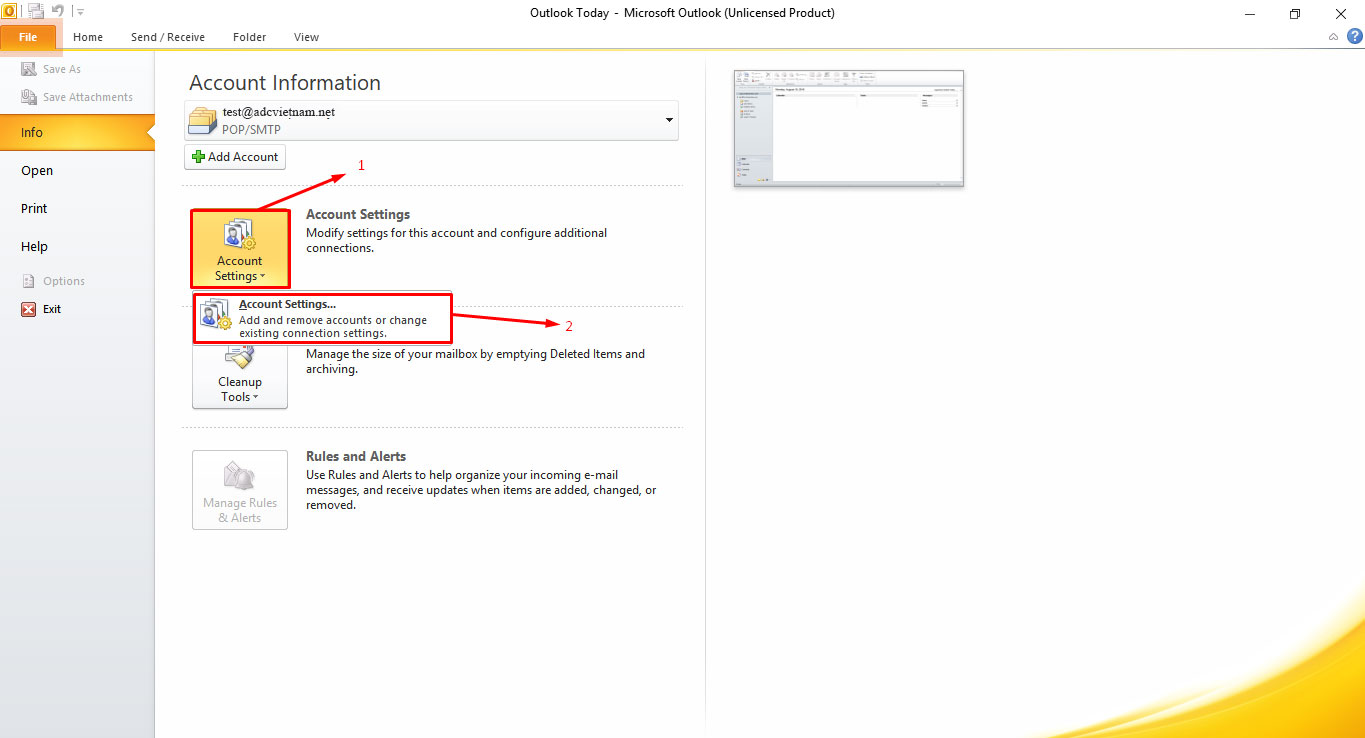
Task: Click the Options label
Action: click(x=64, y=281)
